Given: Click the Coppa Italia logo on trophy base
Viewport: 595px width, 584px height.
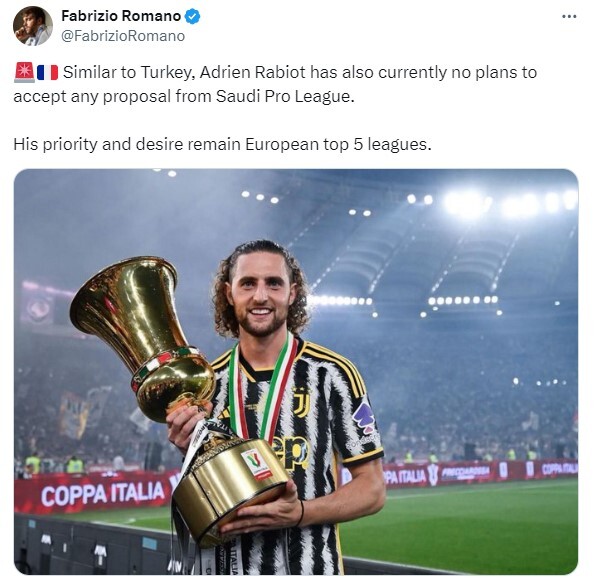Looking at the screenshot, I should click(x=257, y=464).
